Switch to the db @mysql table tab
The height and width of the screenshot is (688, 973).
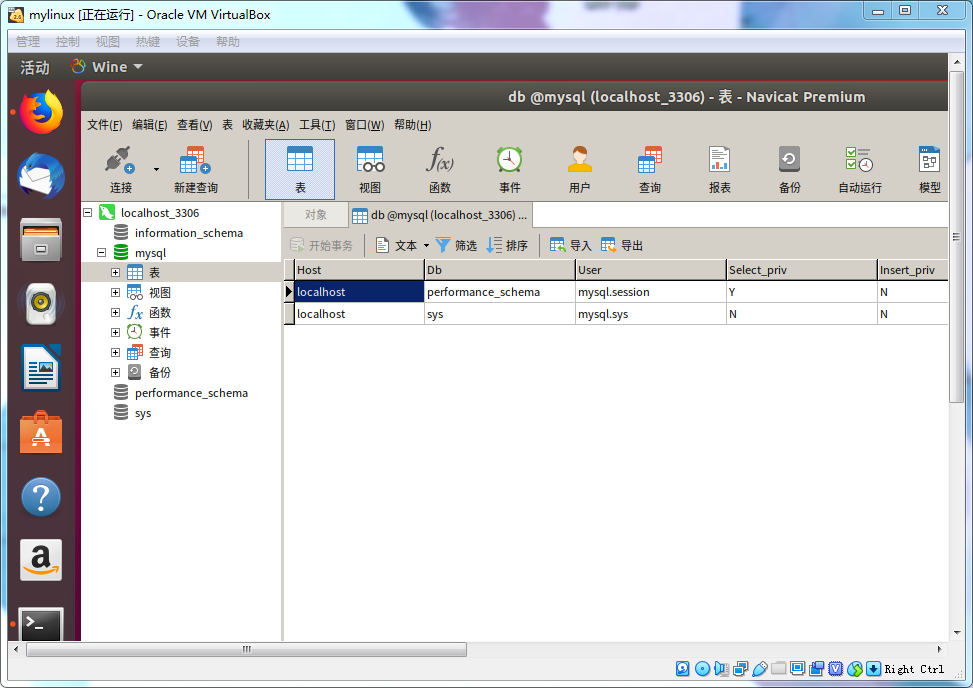(x=440, y=215)
